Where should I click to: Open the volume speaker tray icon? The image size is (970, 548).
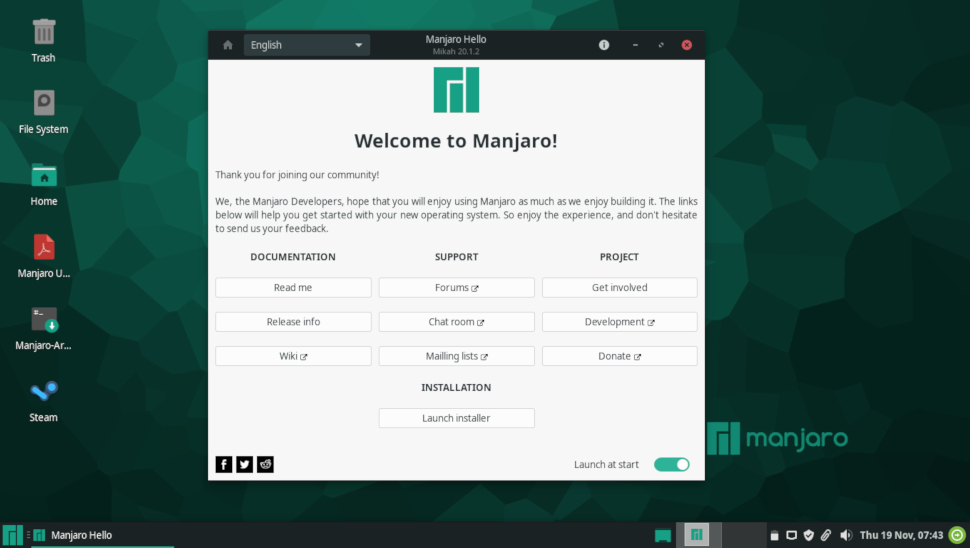click(846, 536)
